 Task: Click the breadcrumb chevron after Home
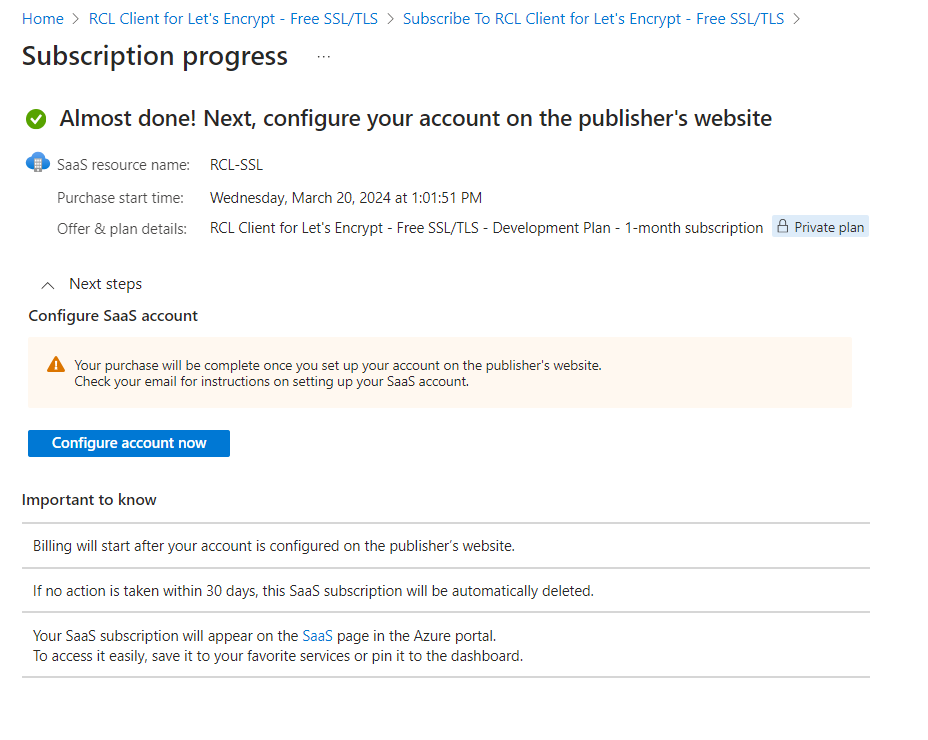[x=76, y=20]
